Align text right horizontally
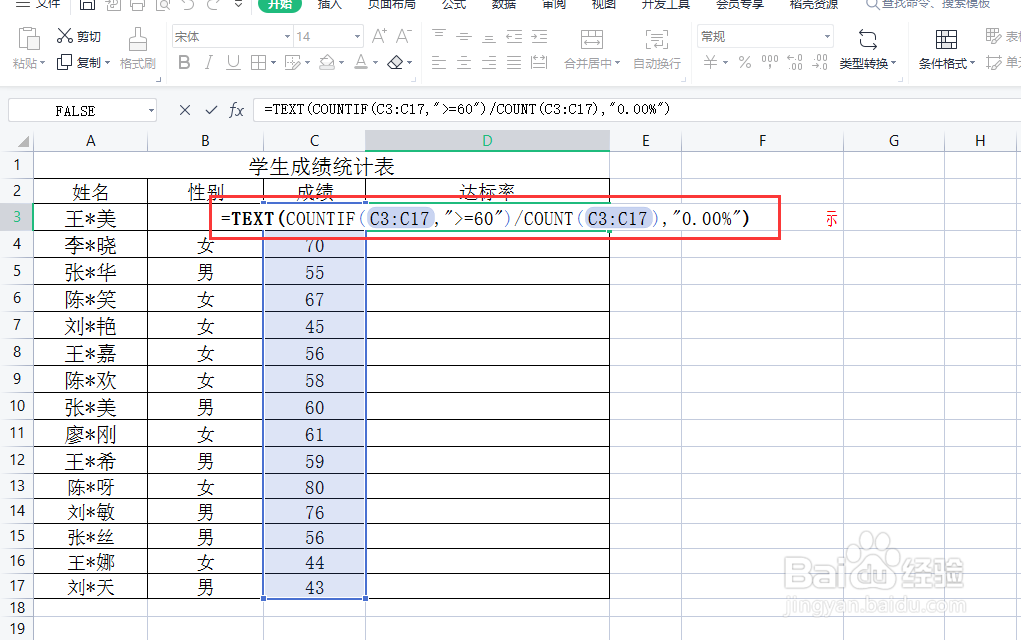The height and width of the screenshot is (640, 1021). pos(489,63)
